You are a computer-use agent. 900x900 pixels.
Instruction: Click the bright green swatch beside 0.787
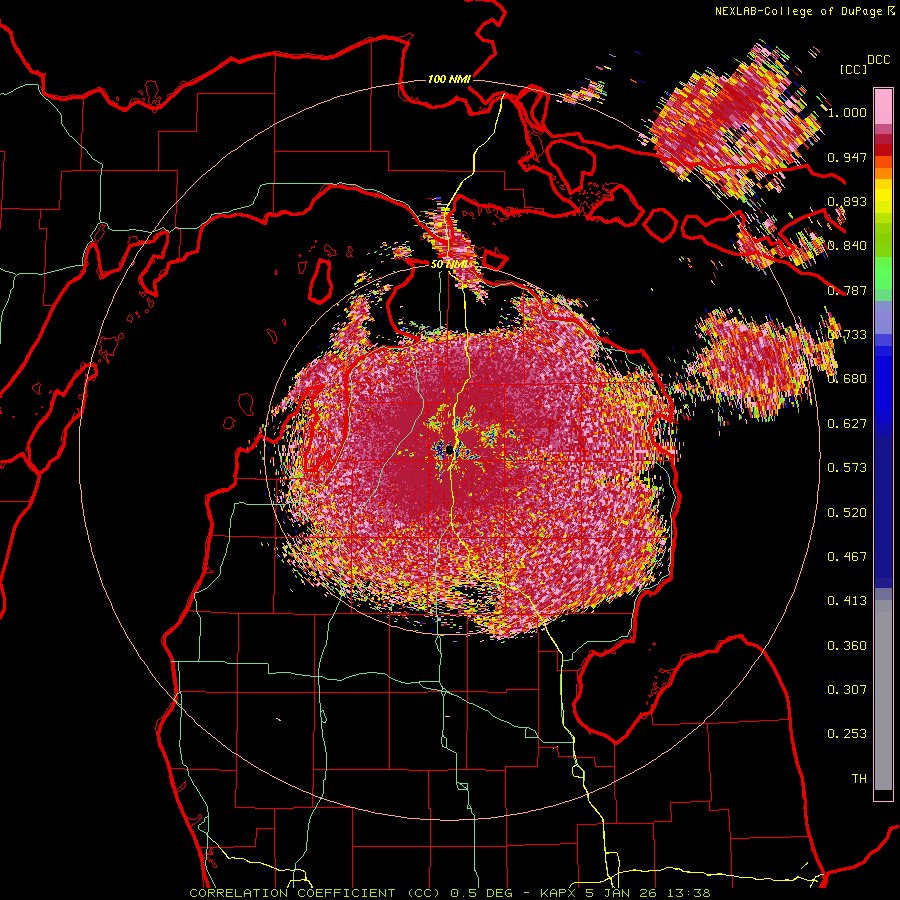883,273
